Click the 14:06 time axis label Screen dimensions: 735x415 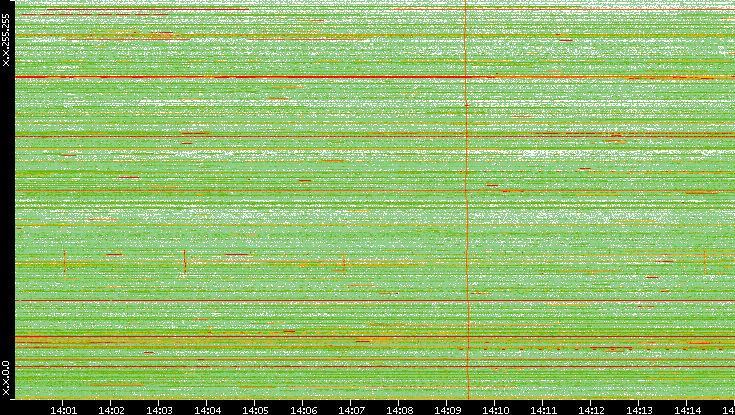[303, 410]
